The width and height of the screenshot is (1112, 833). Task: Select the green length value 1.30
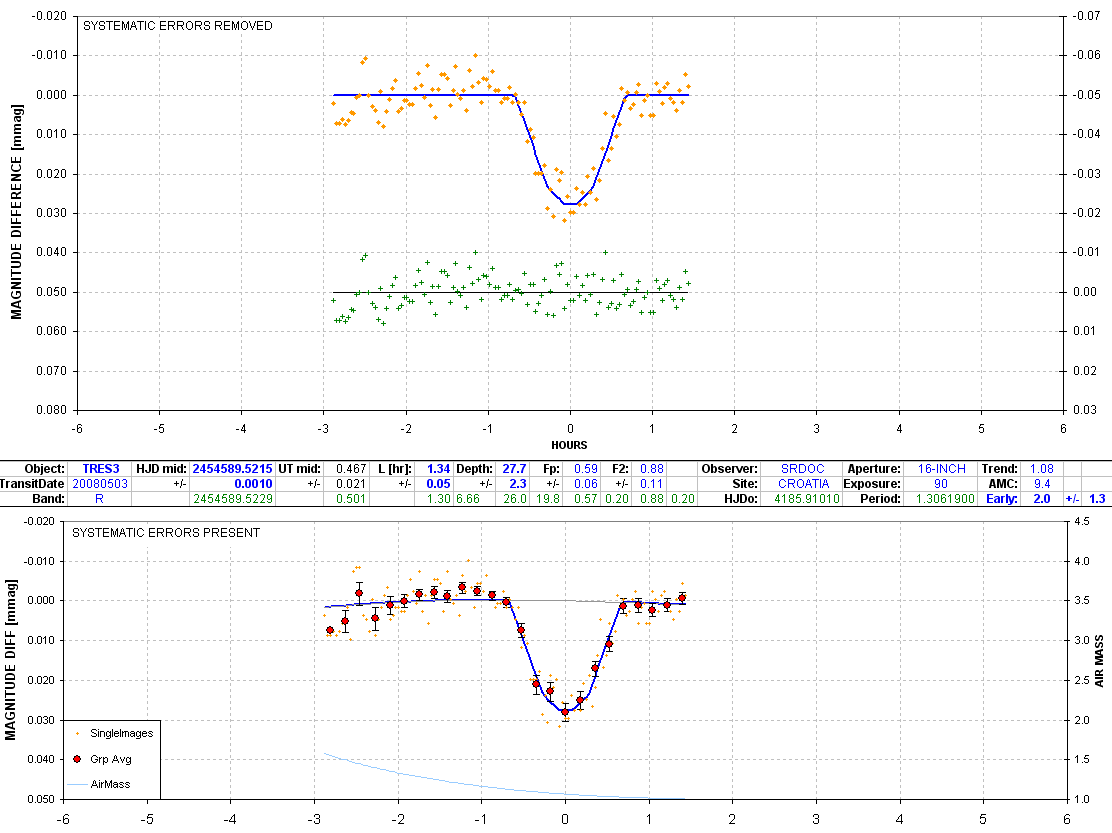pos(438,498)
